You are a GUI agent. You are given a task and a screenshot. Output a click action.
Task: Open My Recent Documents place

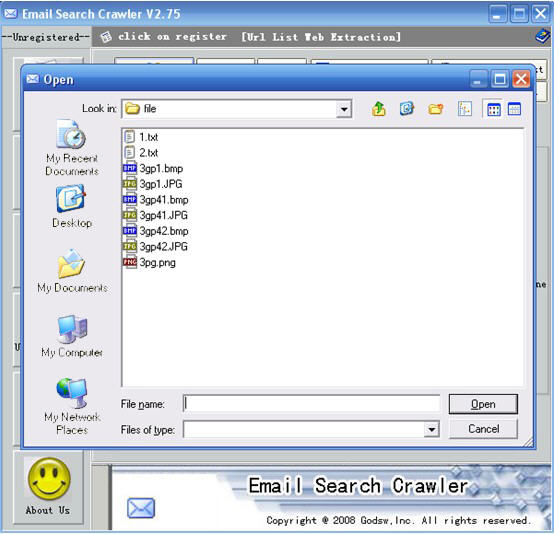(x=72, y=147)
